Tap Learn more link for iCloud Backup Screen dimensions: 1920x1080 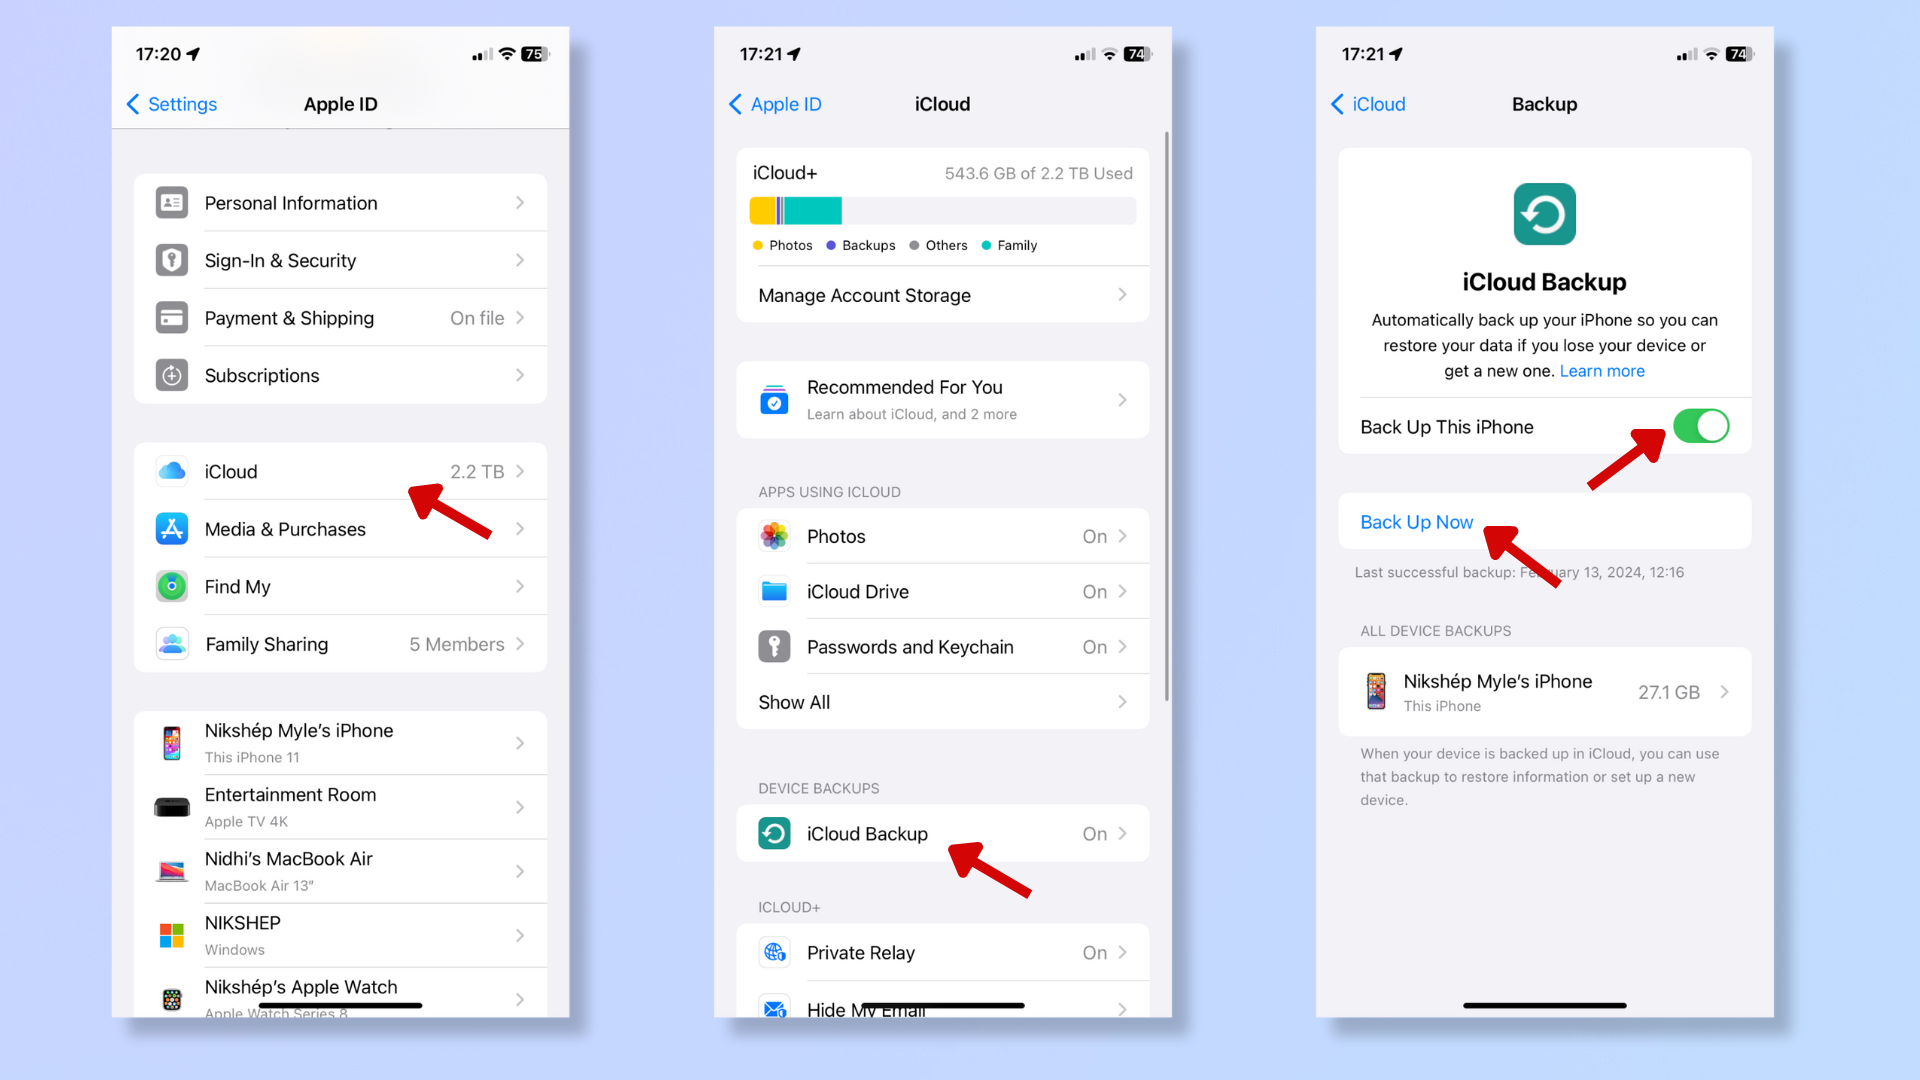(1602, 371)
